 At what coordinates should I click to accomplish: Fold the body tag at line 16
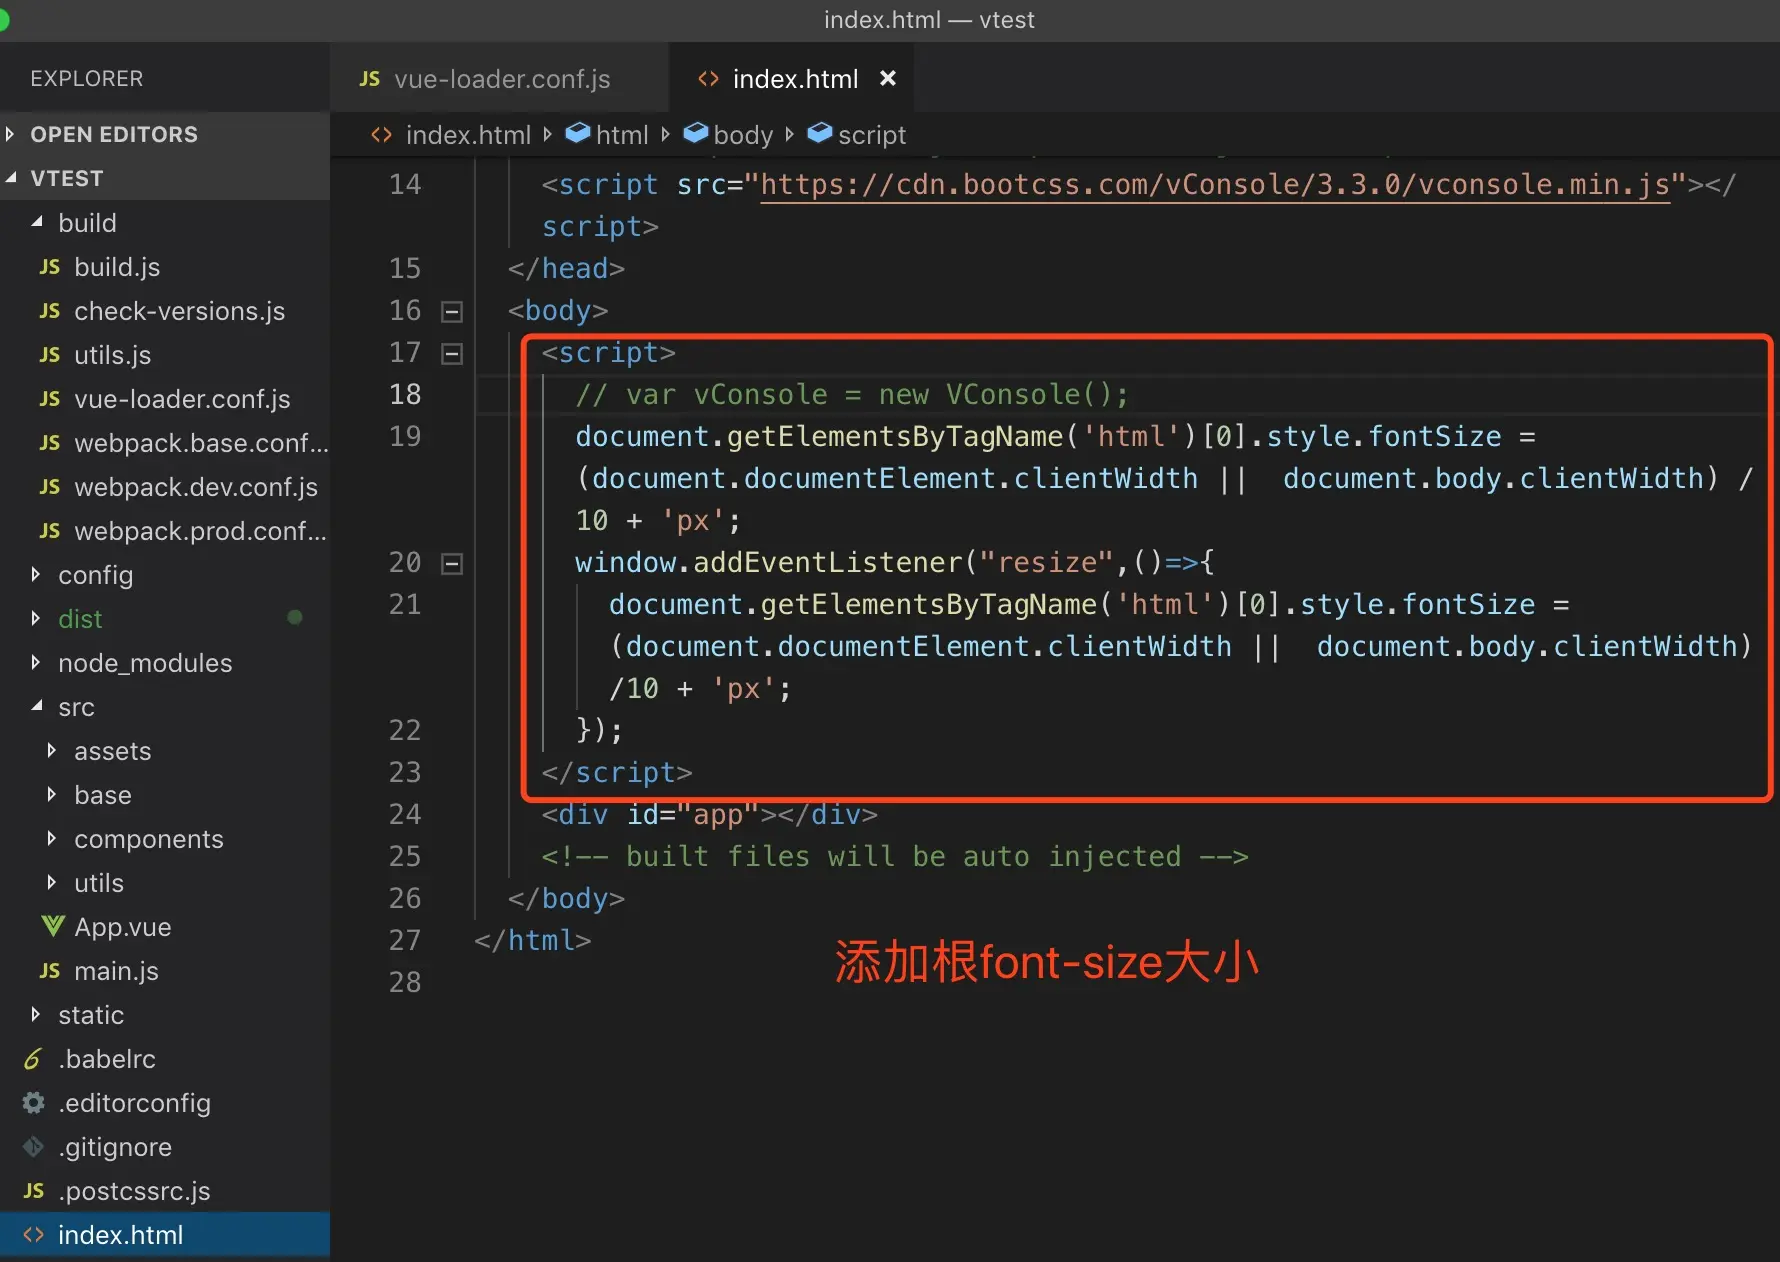(452, 312)
